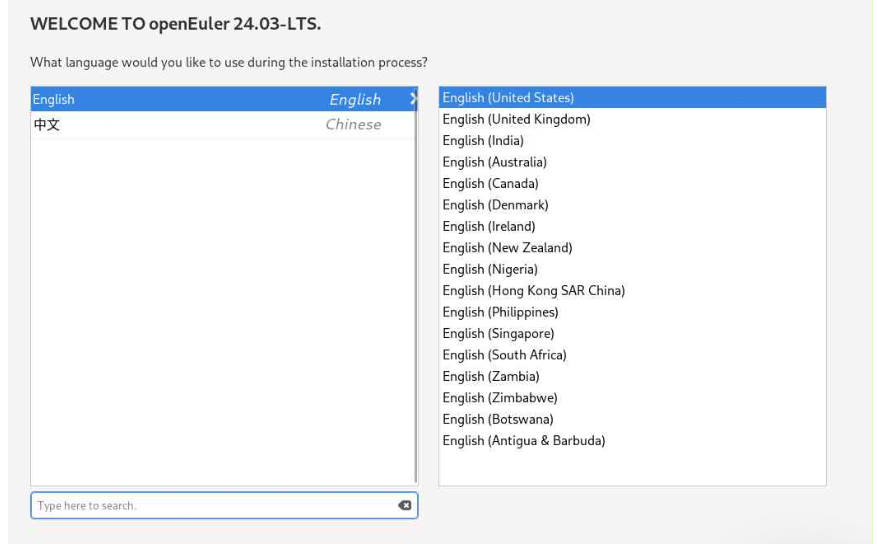Choose English (United Kingdom) locale

[632, 119]
